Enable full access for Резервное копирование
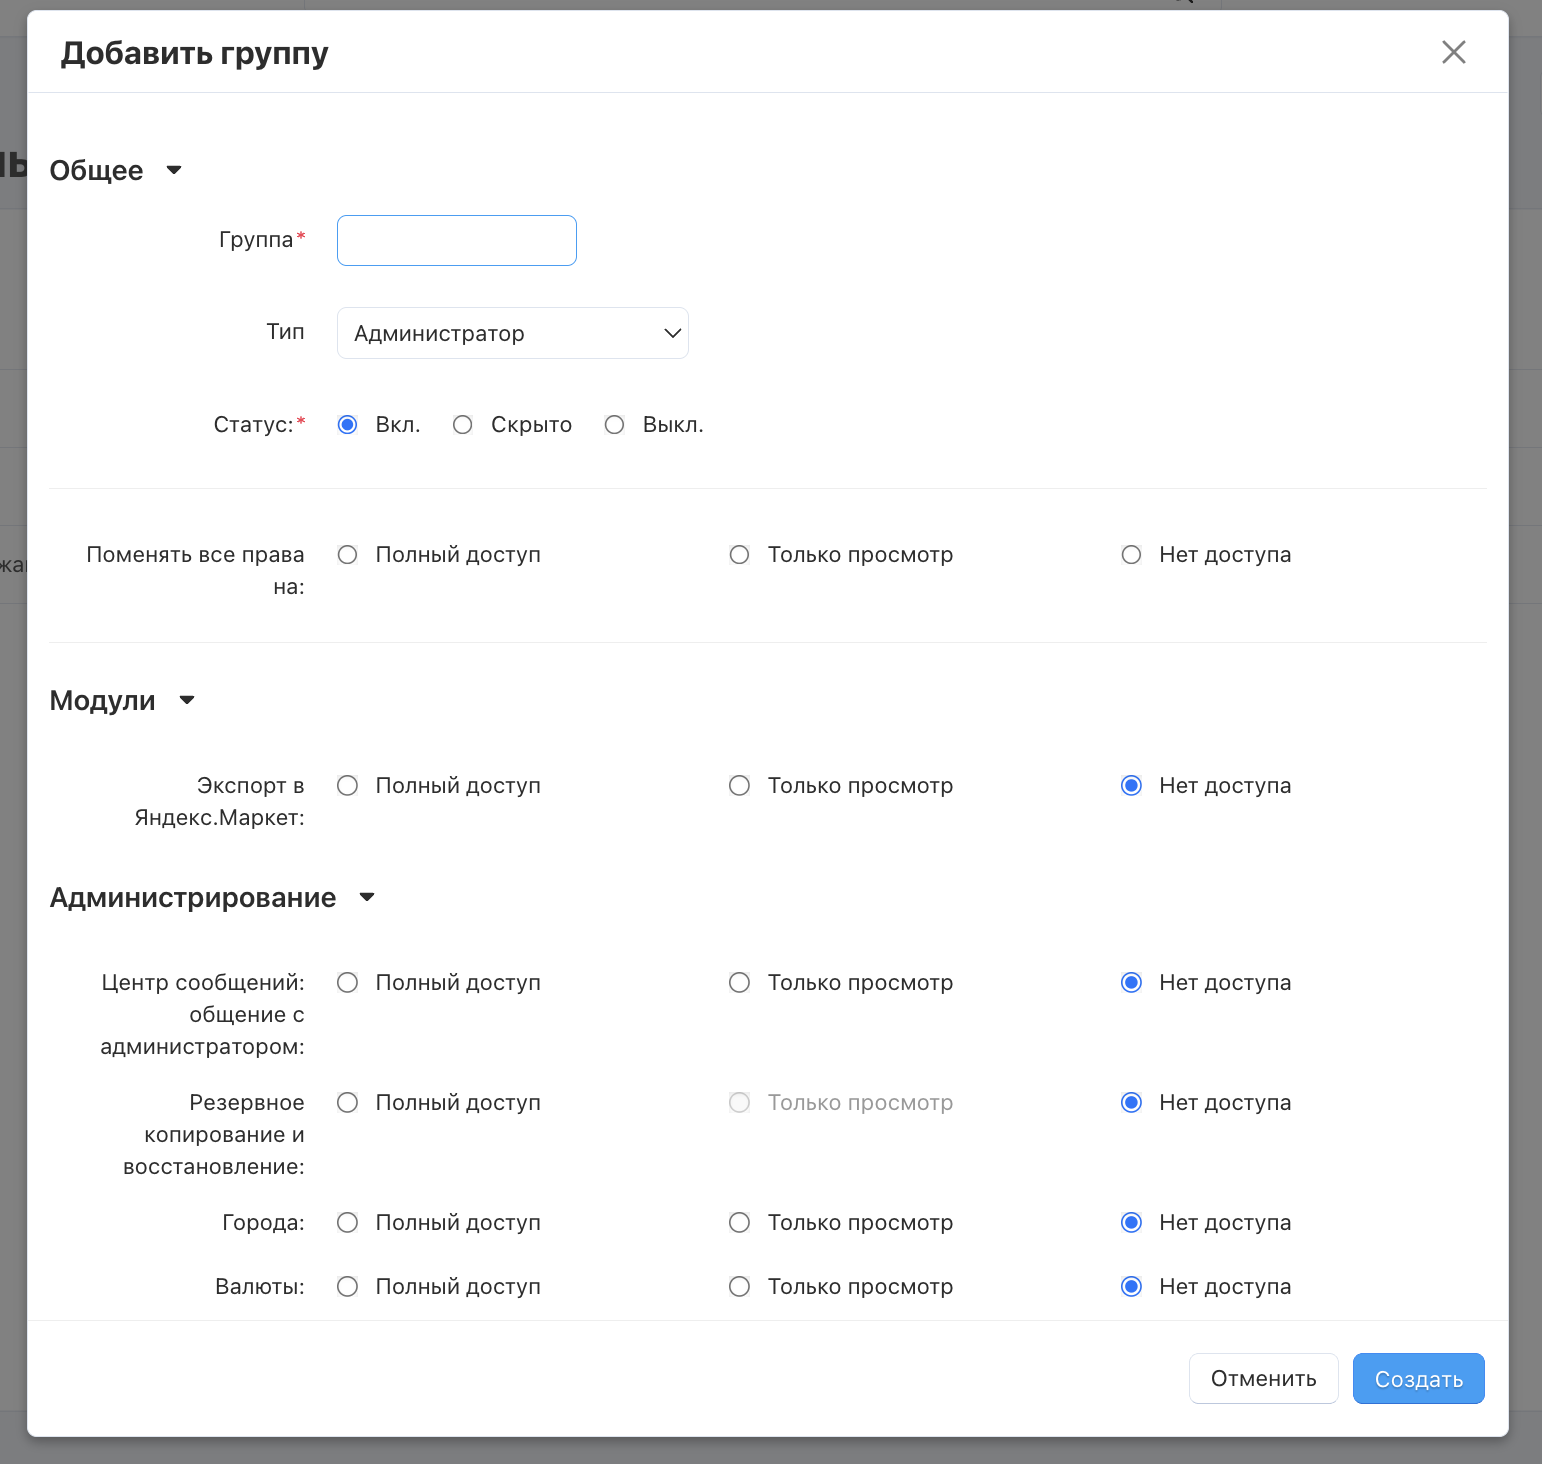 [348, 1103]
